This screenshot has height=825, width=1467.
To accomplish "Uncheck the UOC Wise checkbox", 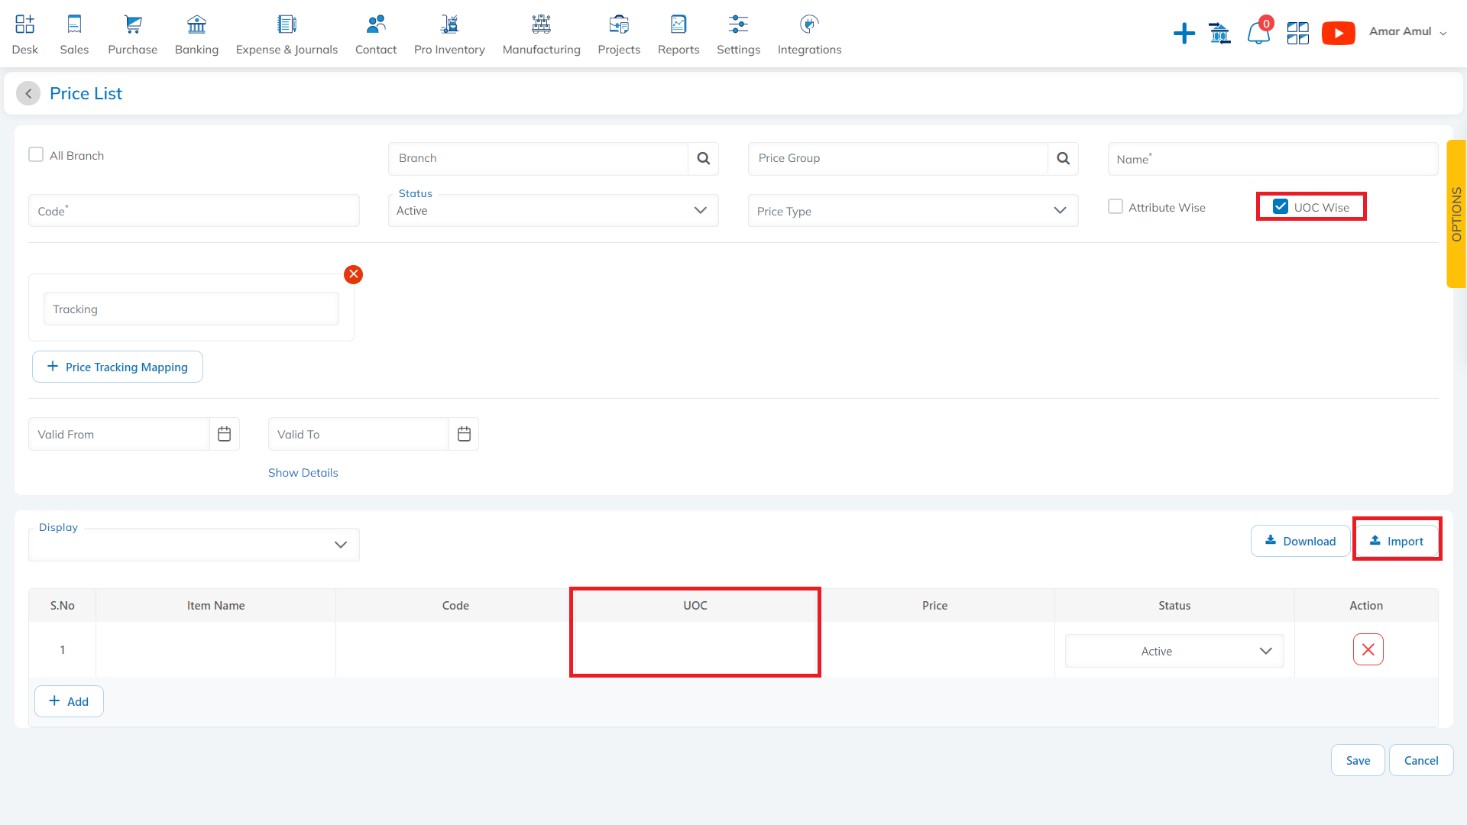I will coord(1280,206).
